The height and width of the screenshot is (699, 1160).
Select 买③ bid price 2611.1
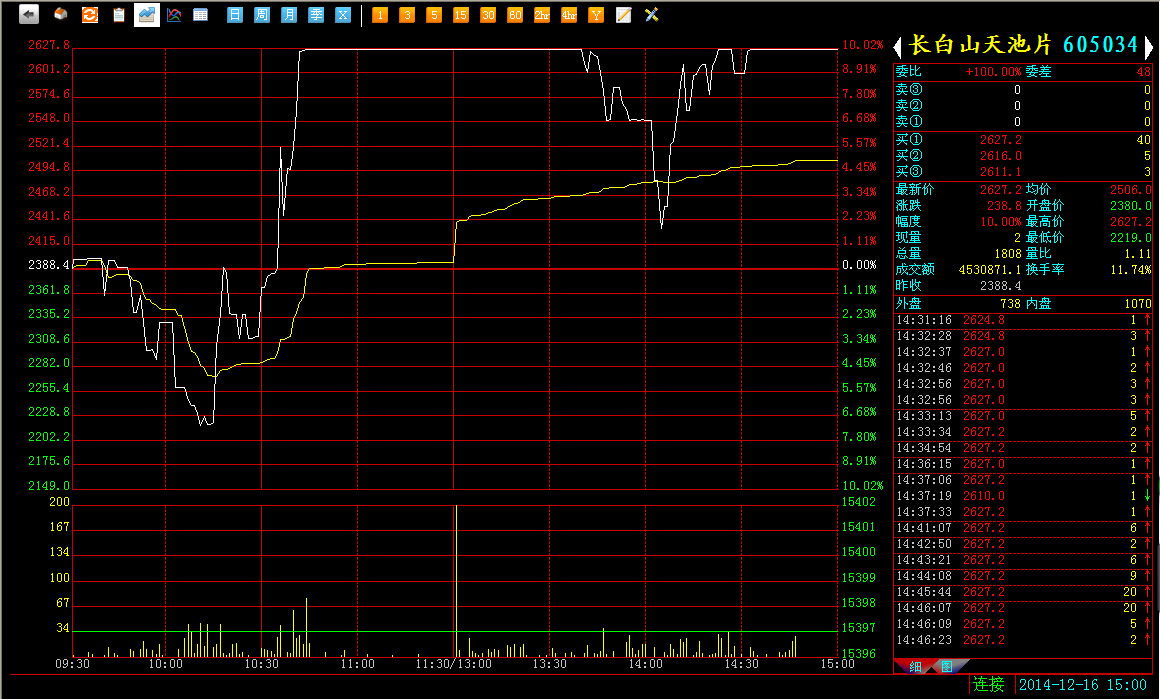(x=1001, y=172)
